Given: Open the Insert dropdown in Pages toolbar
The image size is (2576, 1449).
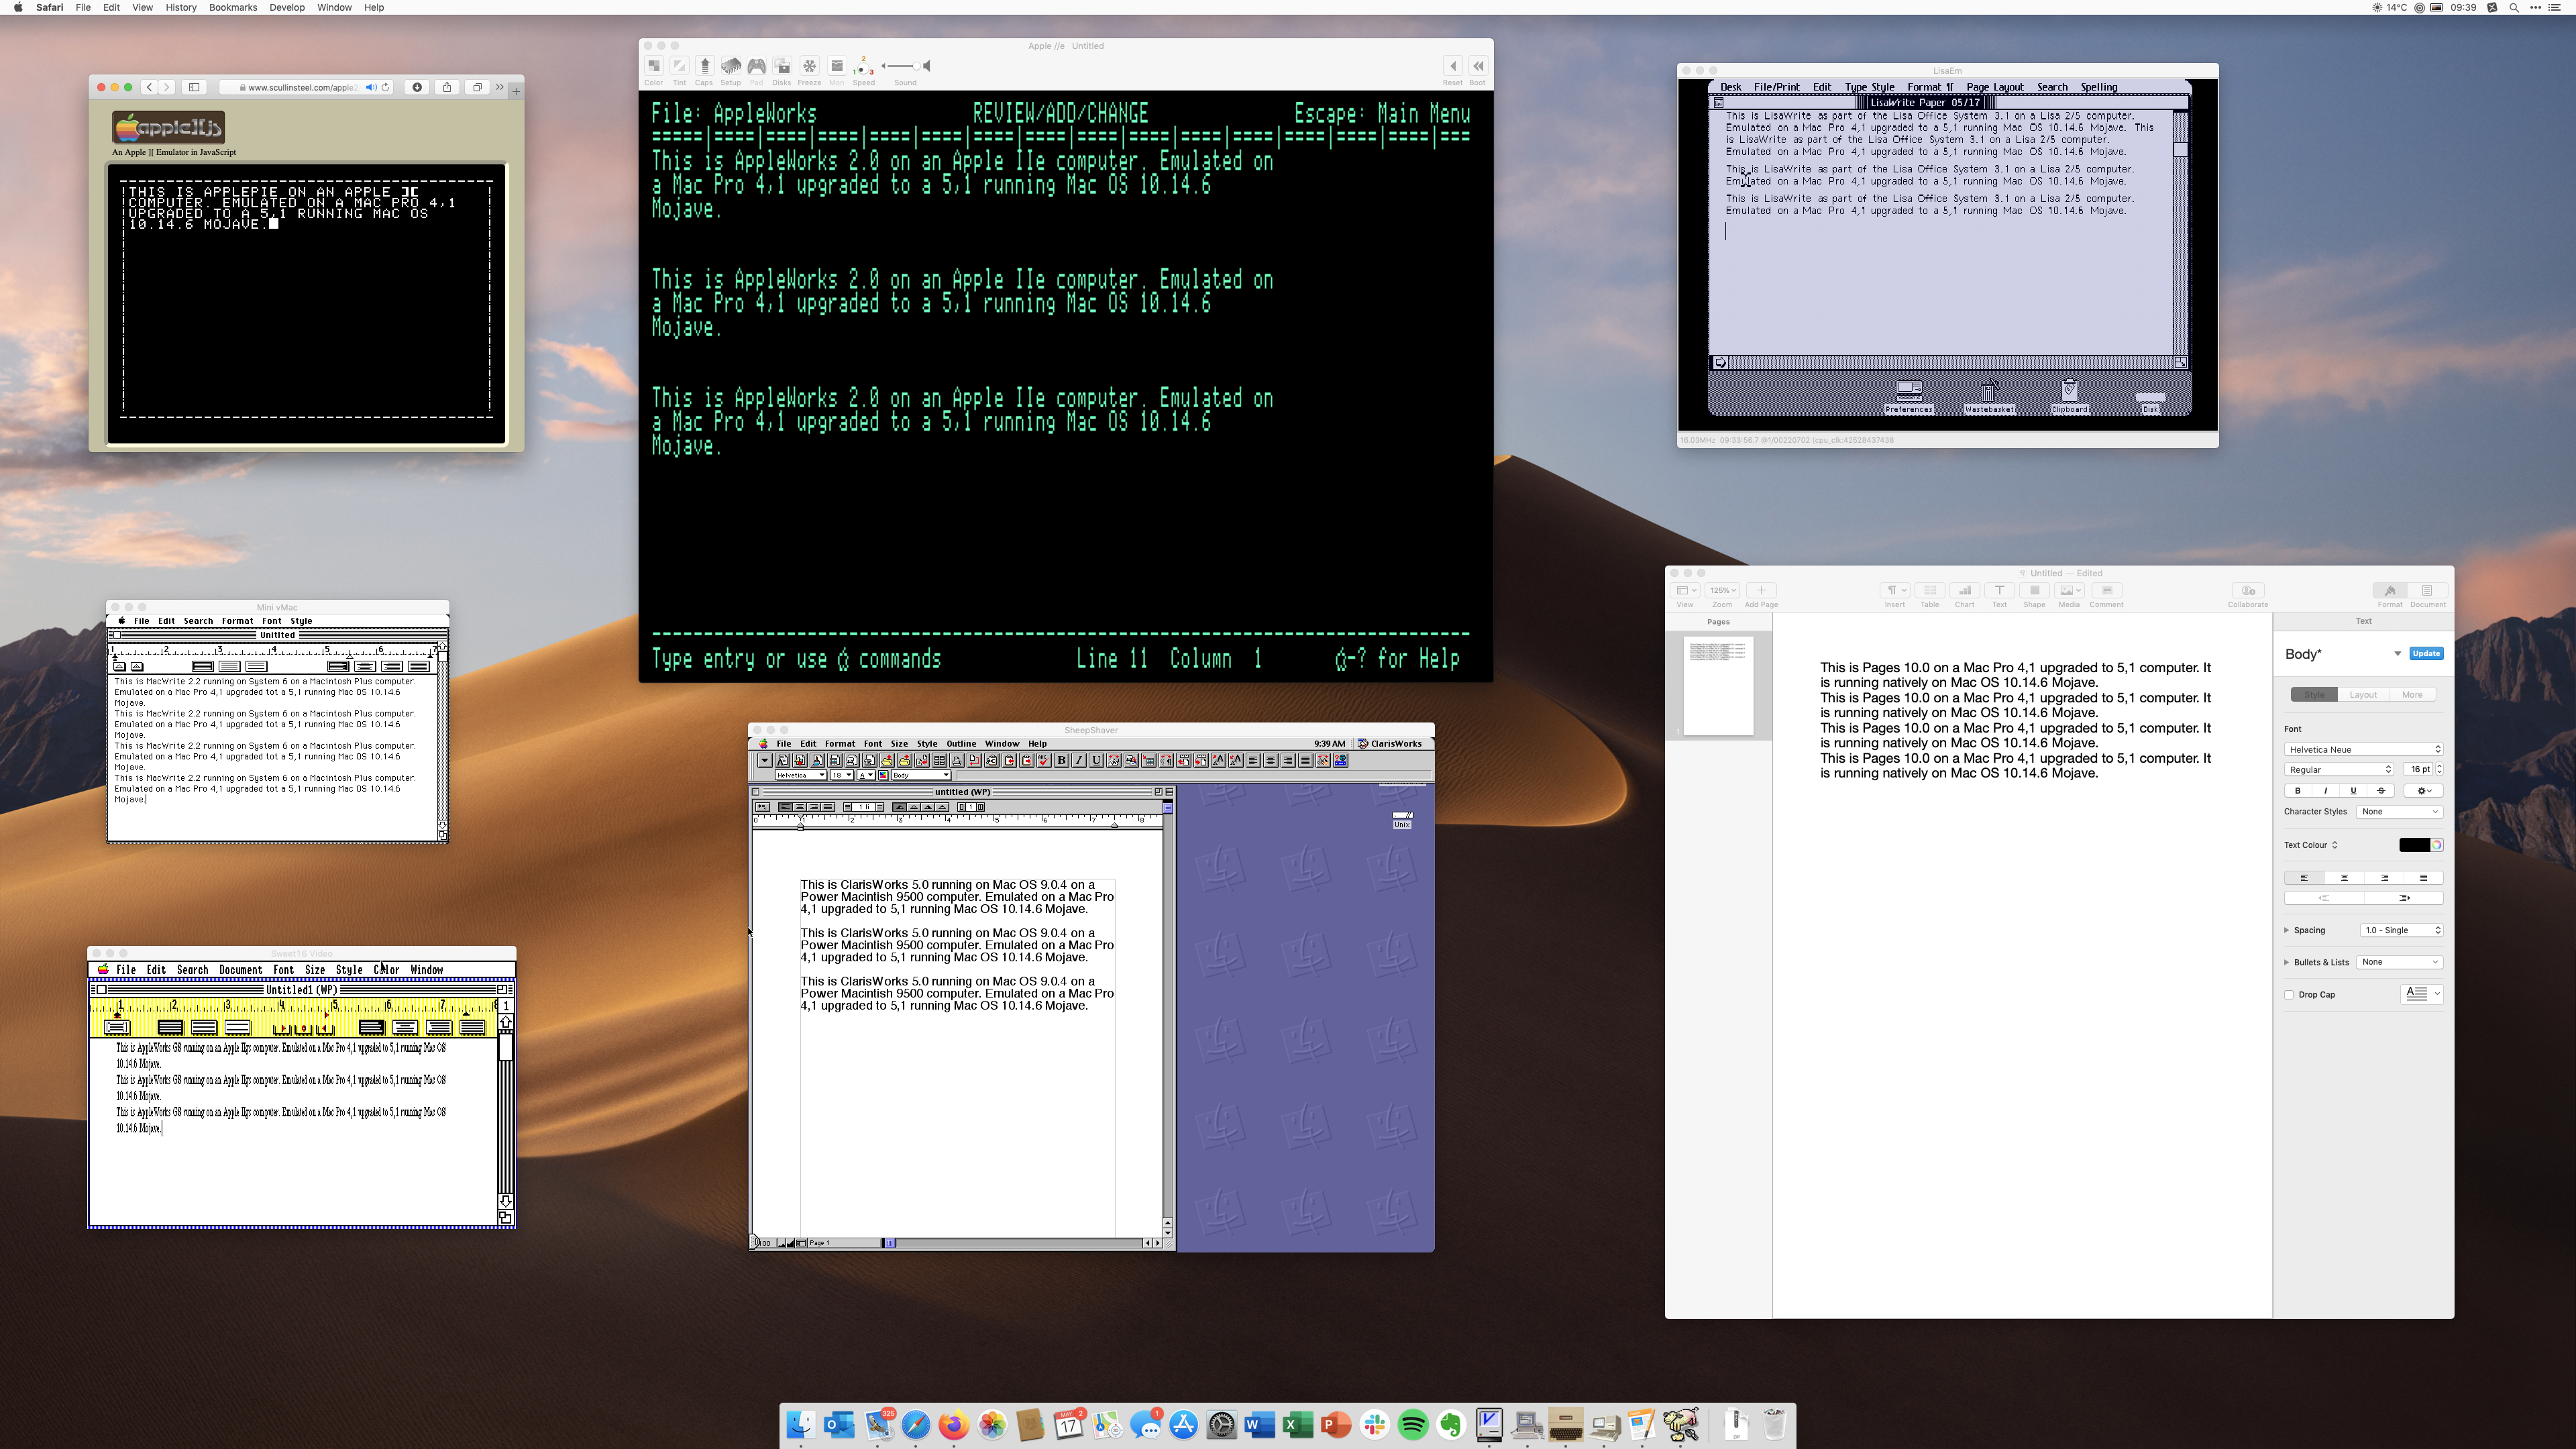Looking at the screenshot, I should click(1895, 590).
